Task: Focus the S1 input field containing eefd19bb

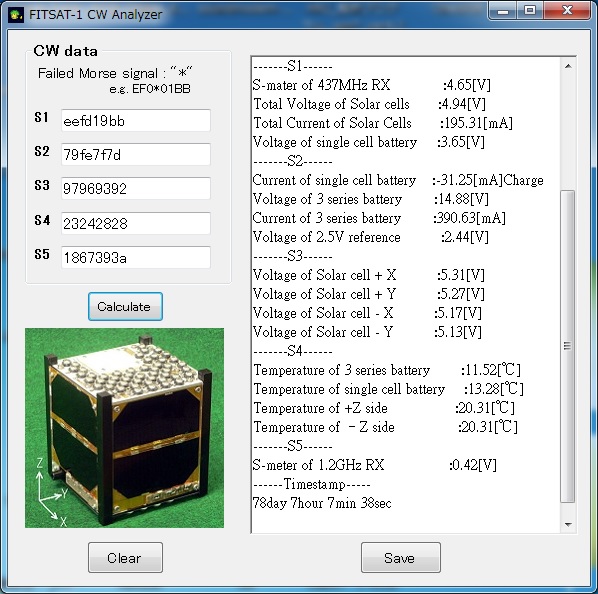Action: pyautogui.click(x=136, y=120)
